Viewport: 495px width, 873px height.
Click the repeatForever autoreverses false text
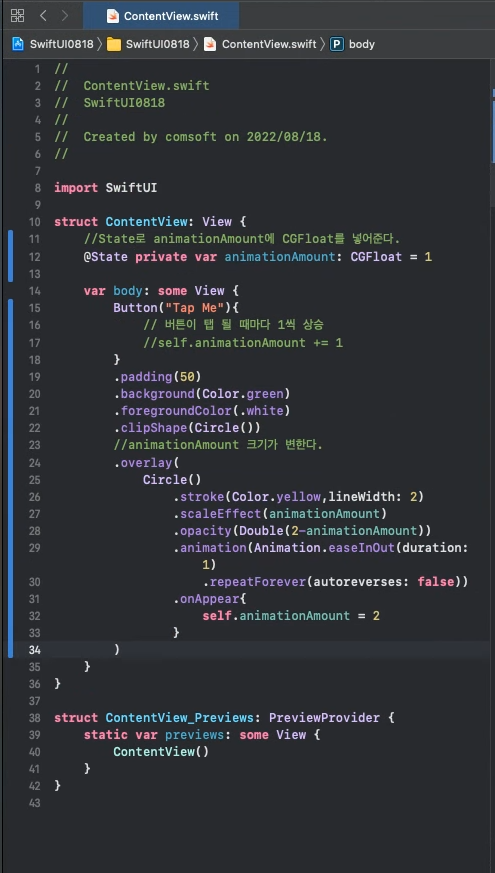click(x=336, y=582)
